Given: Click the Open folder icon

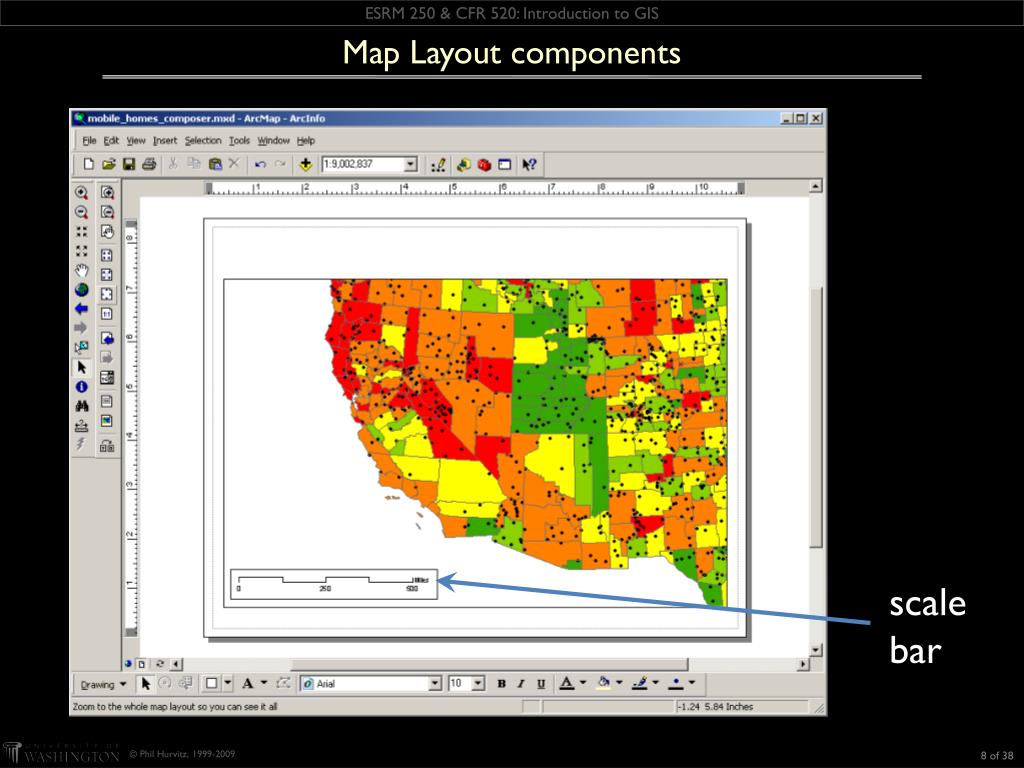Looking at the screenshot, I should [109, 164].
